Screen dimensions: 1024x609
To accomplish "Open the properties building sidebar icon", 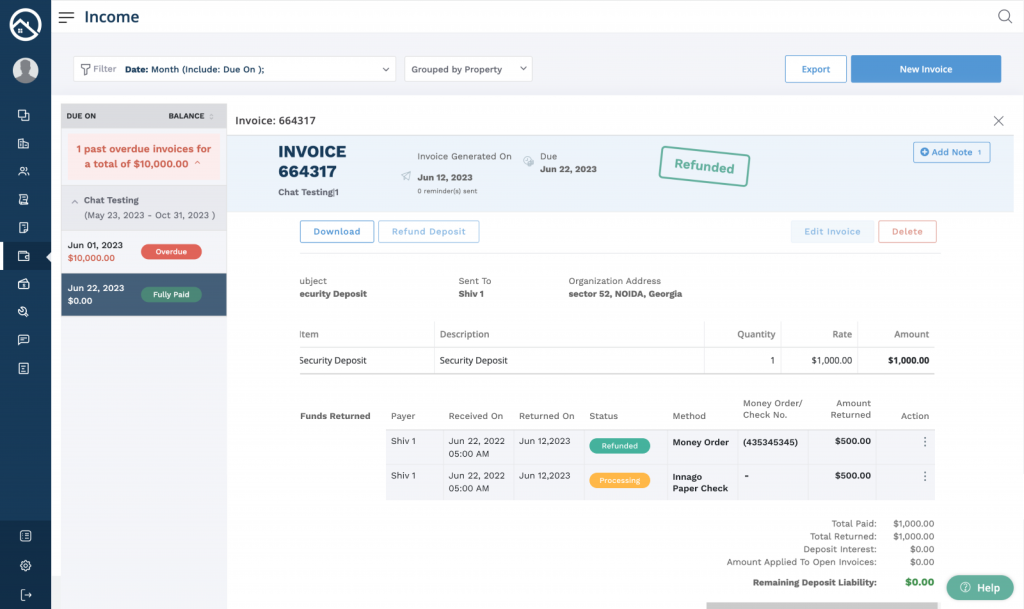I will [24, 143].
